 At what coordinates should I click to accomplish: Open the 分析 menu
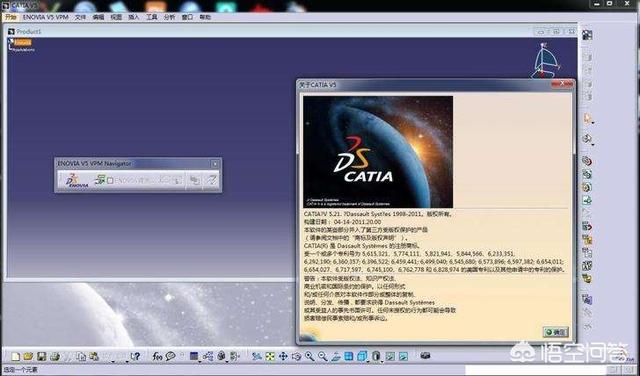coord(169,17)
